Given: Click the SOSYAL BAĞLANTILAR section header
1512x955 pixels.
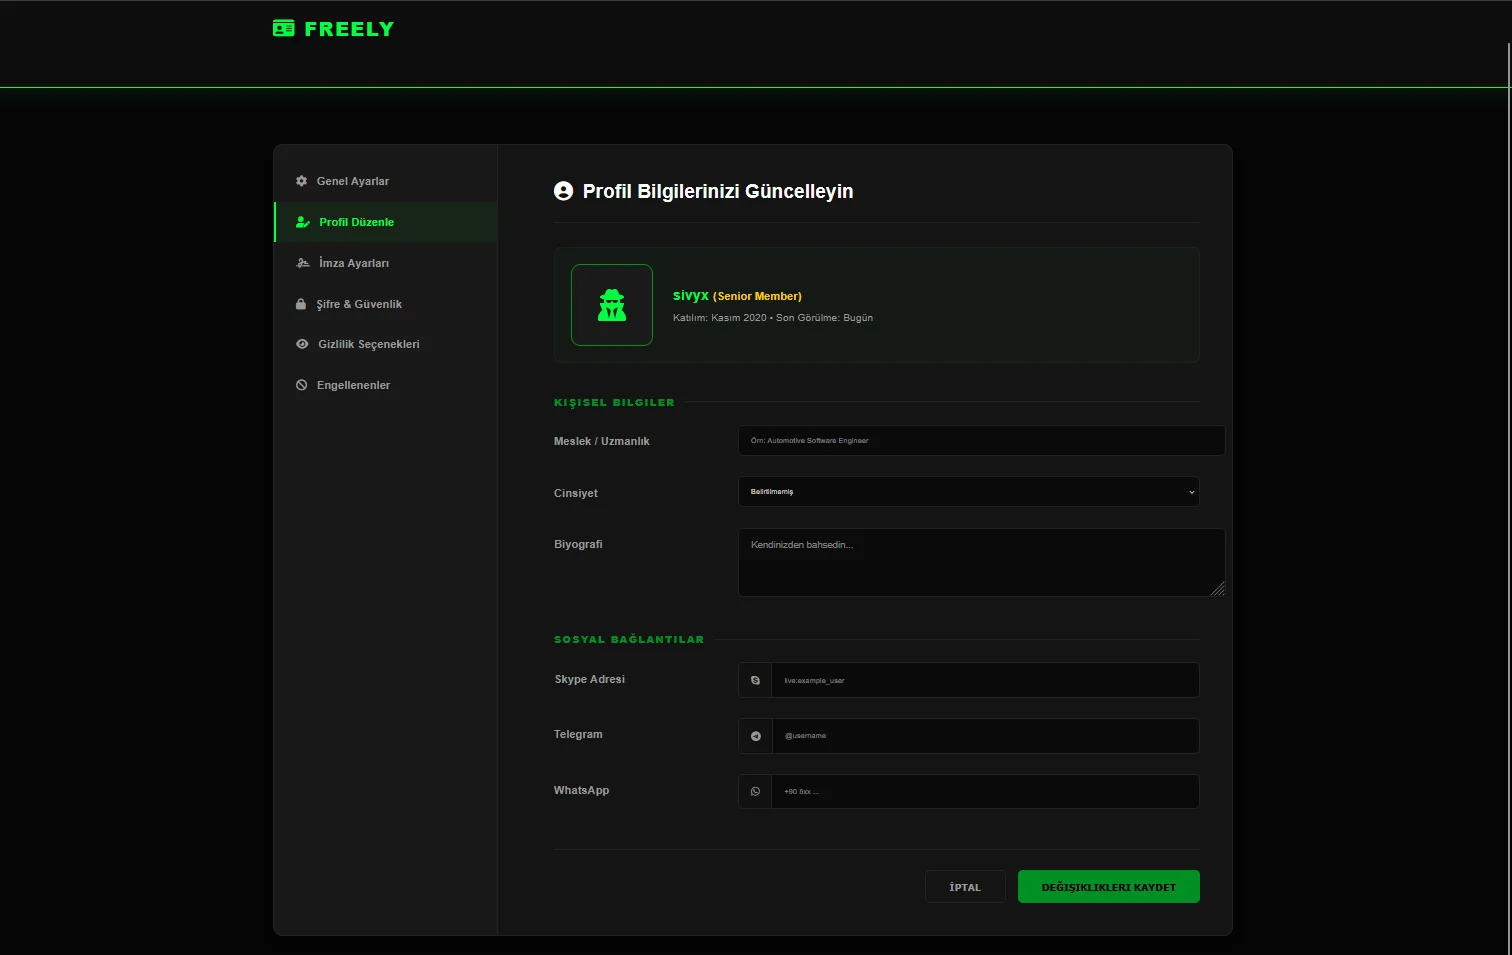Looking at the screenshot, I should 629,639.
